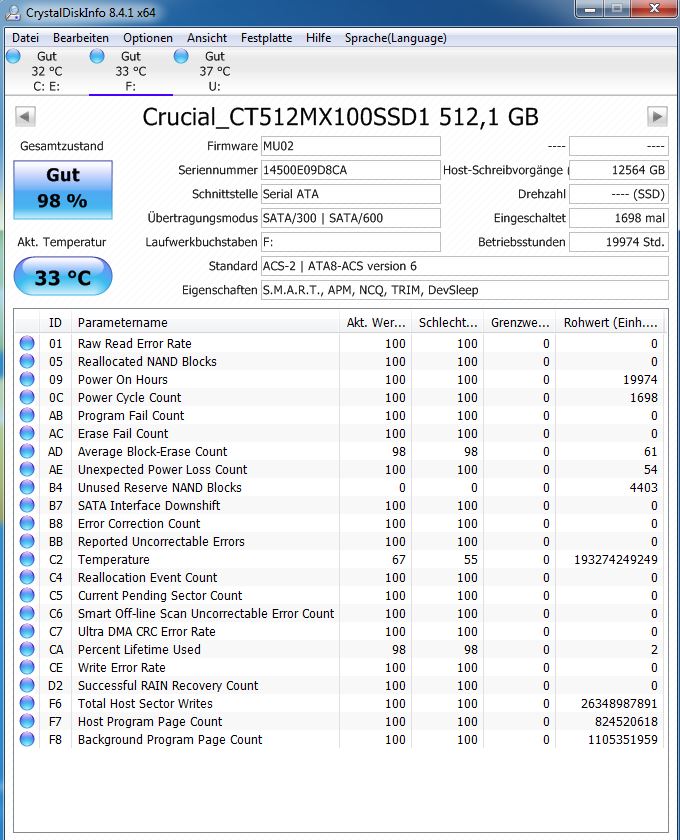Click status icon of Host Program Page Count
The height and width of the screenshot is (840, 680).
(27, 722)
